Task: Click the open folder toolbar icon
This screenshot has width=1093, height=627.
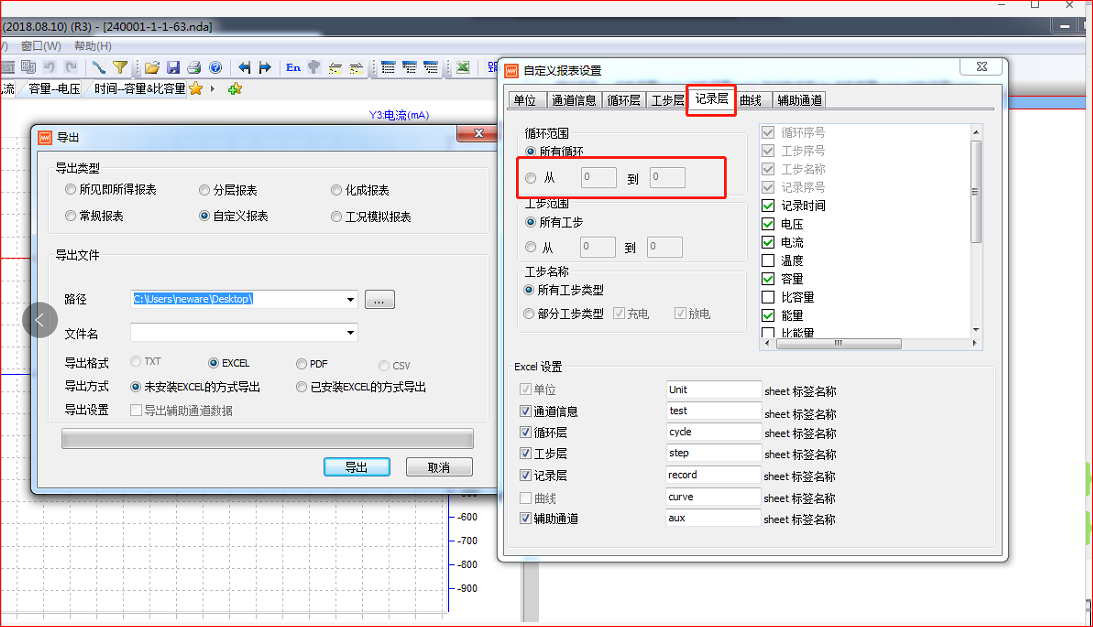Action: pos(152,67)
